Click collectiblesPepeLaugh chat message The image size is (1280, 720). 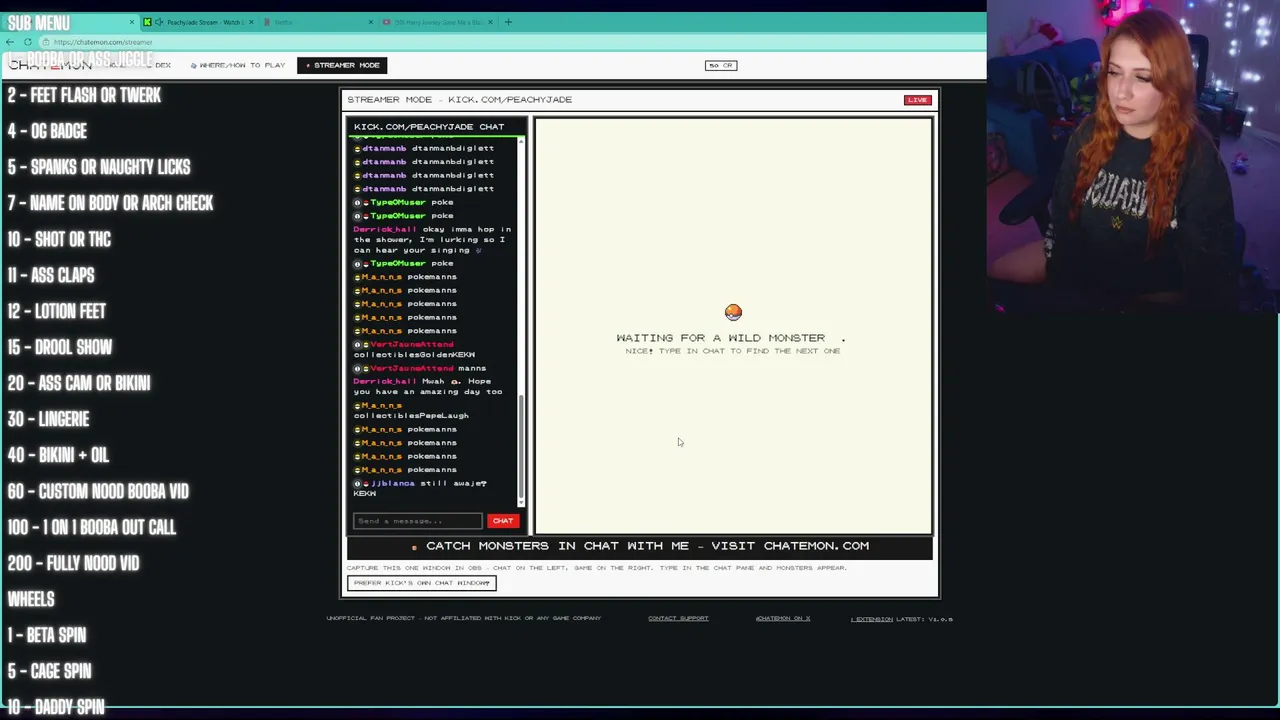[x=411, y=415]
